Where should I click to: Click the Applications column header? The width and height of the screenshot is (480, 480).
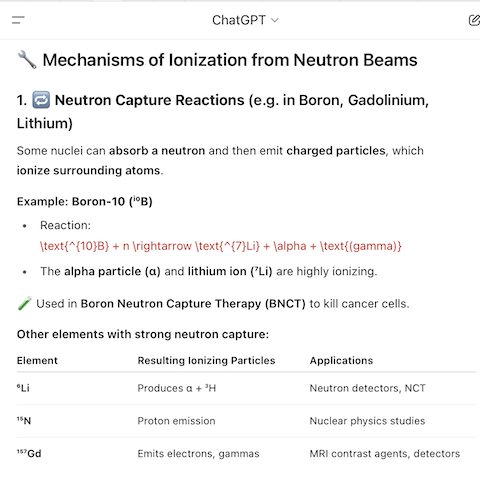tap(341, 360)
